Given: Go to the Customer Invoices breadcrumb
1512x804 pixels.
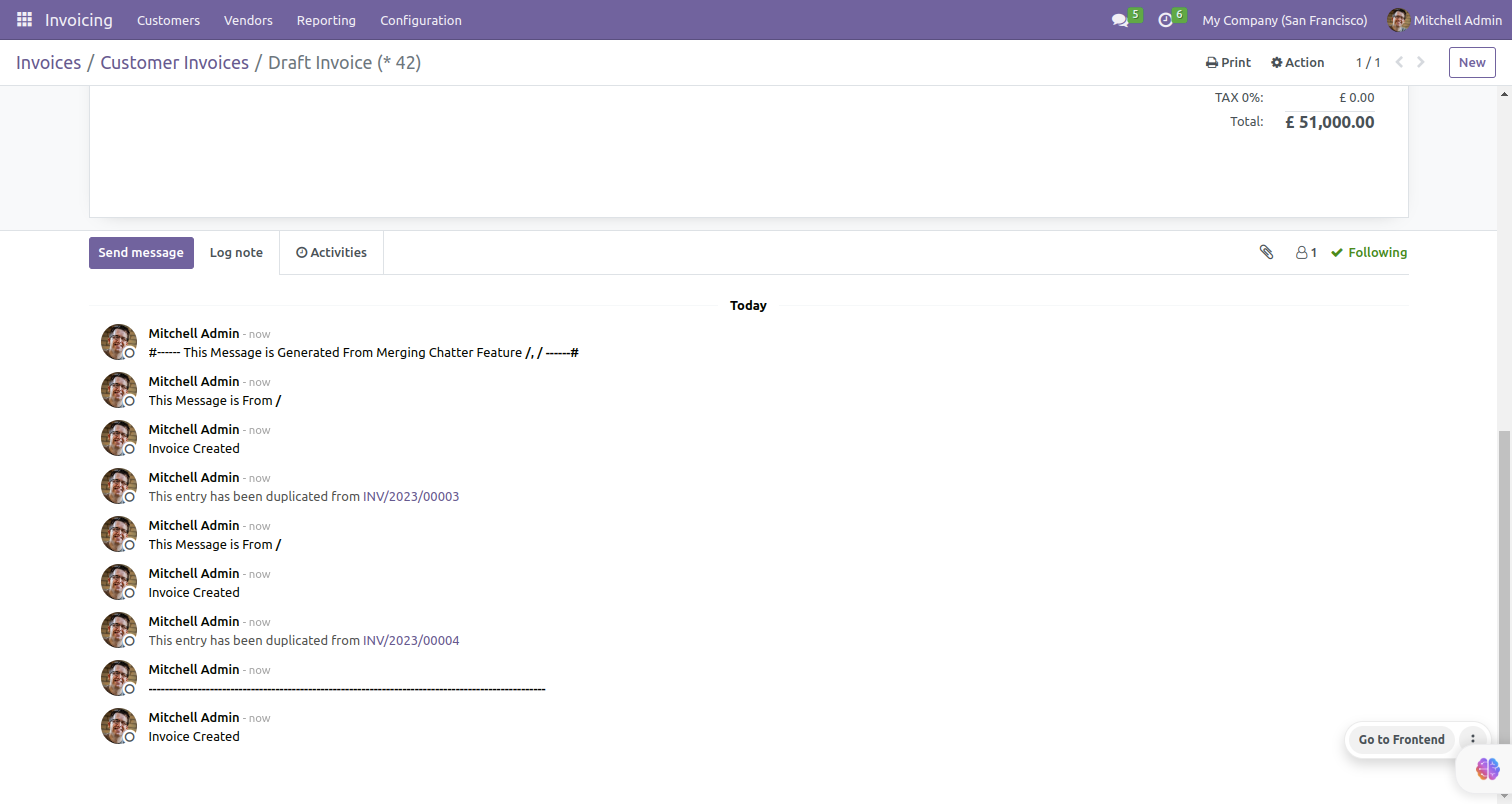Looking at the screenshot, I should (174, 63).
